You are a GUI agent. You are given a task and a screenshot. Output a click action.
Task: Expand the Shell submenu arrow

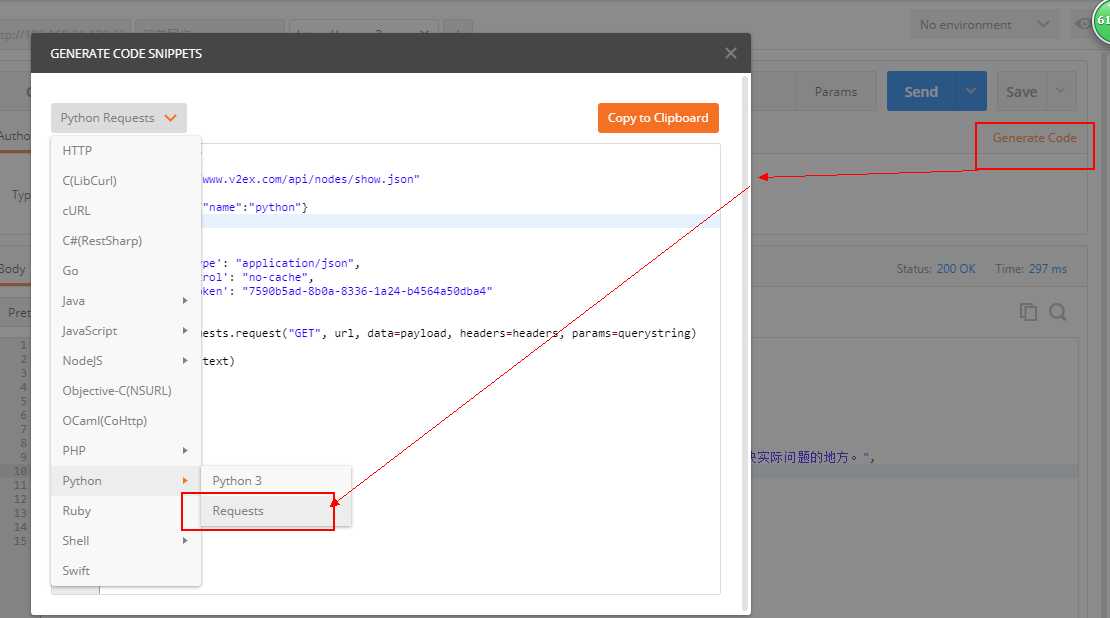[185, 541]
